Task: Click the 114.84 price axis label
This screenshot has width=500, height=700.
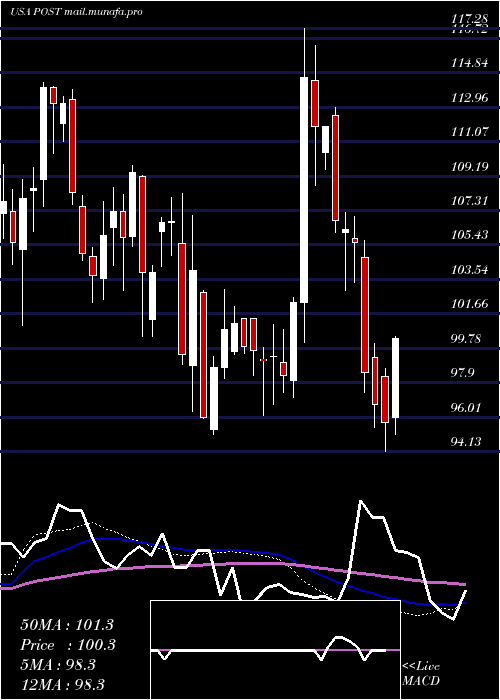Action: (470, 62)
